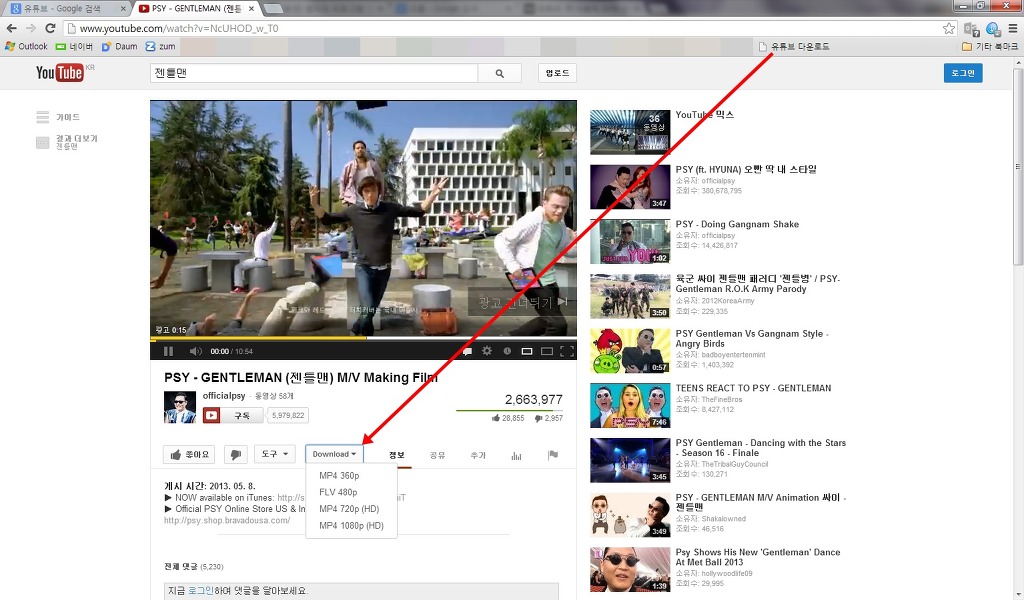The height and width of the screenshot is (600, 1024).
Task: Click the YouTube search input field
Action: (314, 73)
